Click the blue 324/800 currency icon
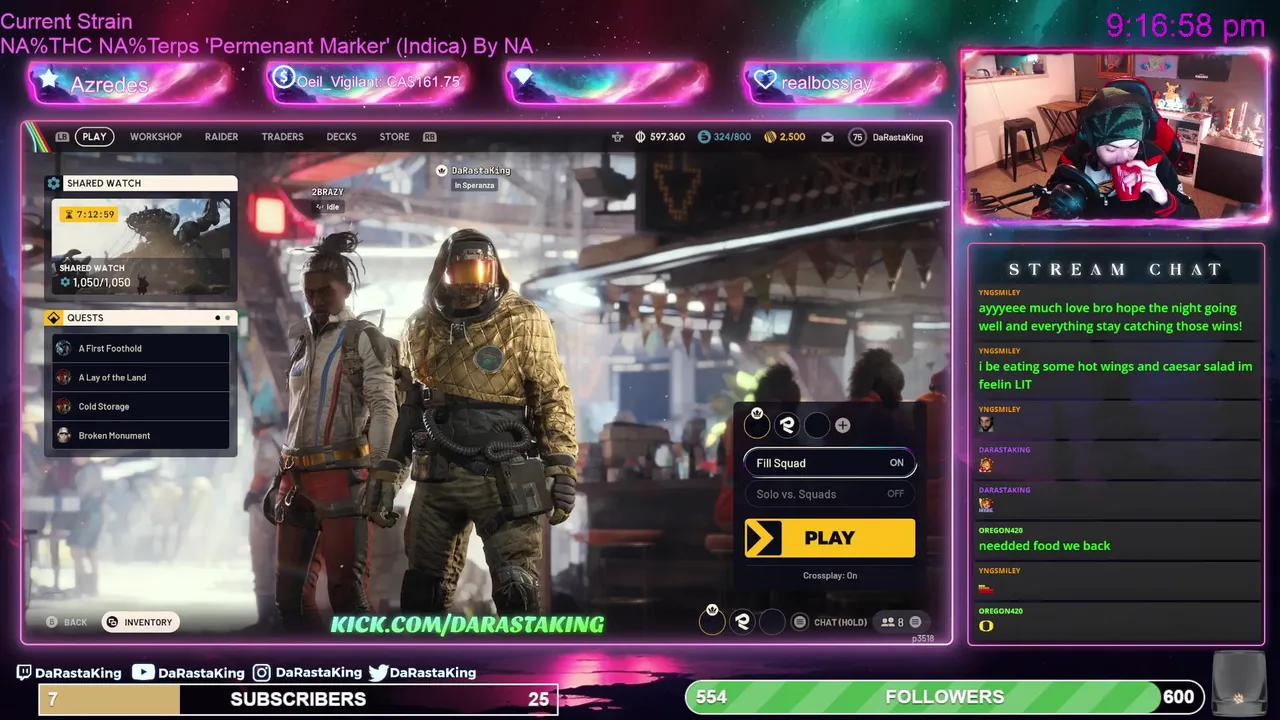Viewport: 1280px width, 720px height. [x=704, y=137]
